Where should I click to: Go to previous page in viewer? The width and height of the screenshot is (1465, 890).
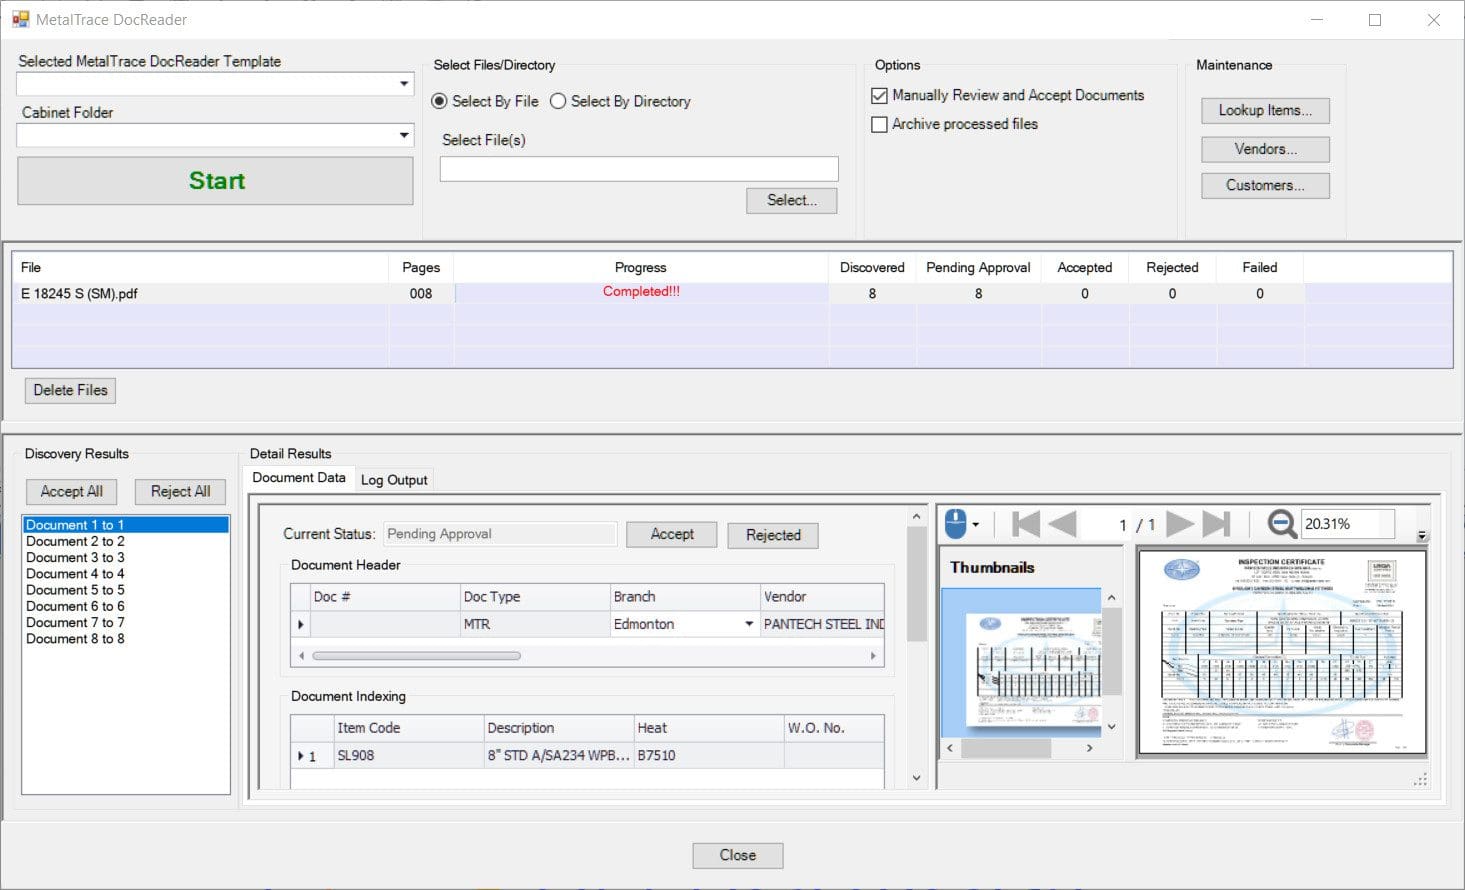coord(1062,524)
